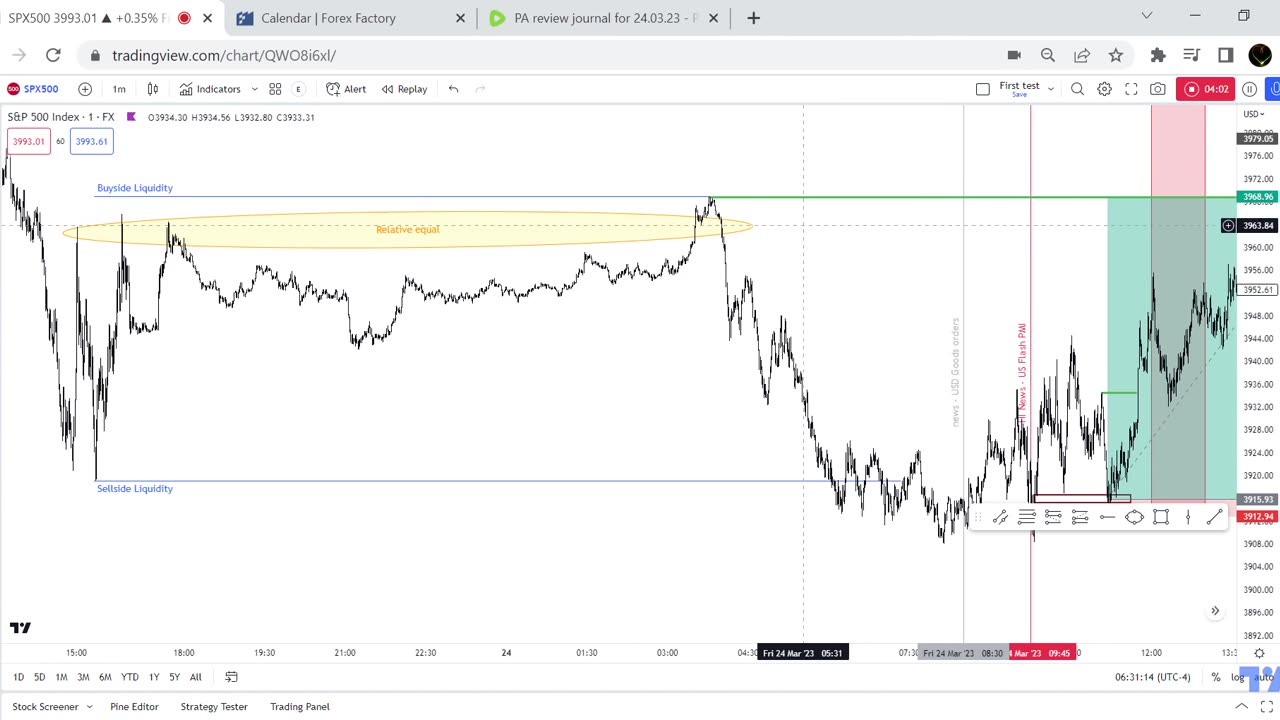Select the 1M time range
The image size is (1280, 720).
61,677
